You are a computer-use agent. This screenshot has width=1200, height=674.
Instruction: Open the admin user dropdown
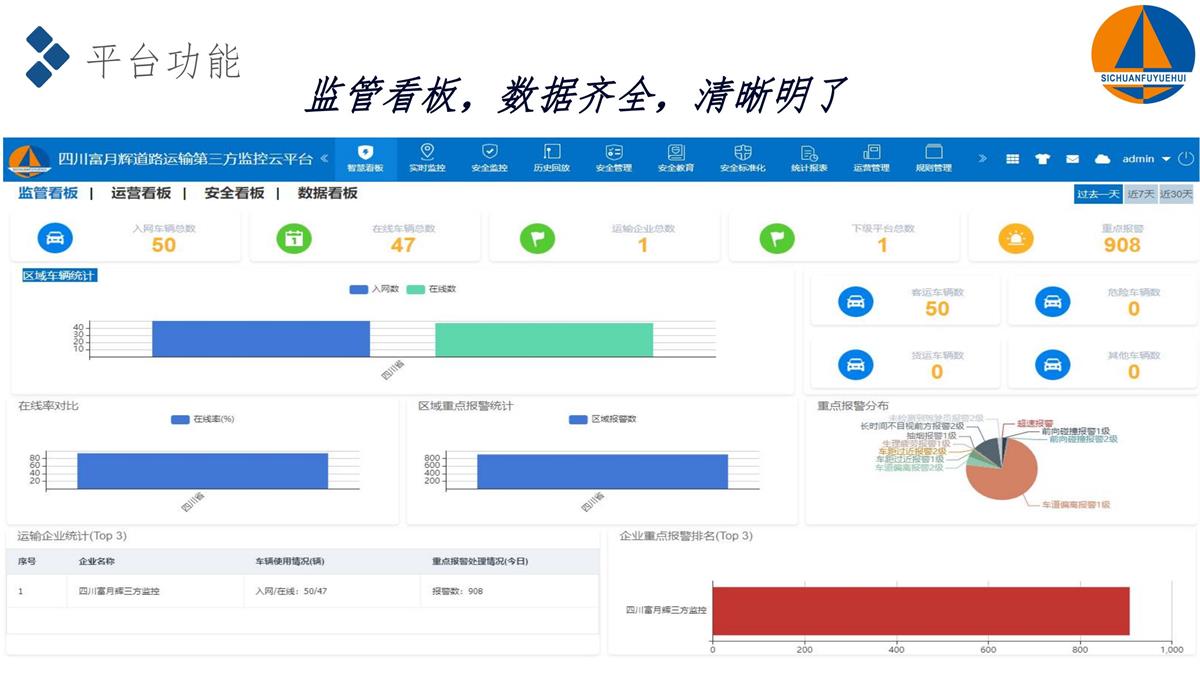point(1145,159)
